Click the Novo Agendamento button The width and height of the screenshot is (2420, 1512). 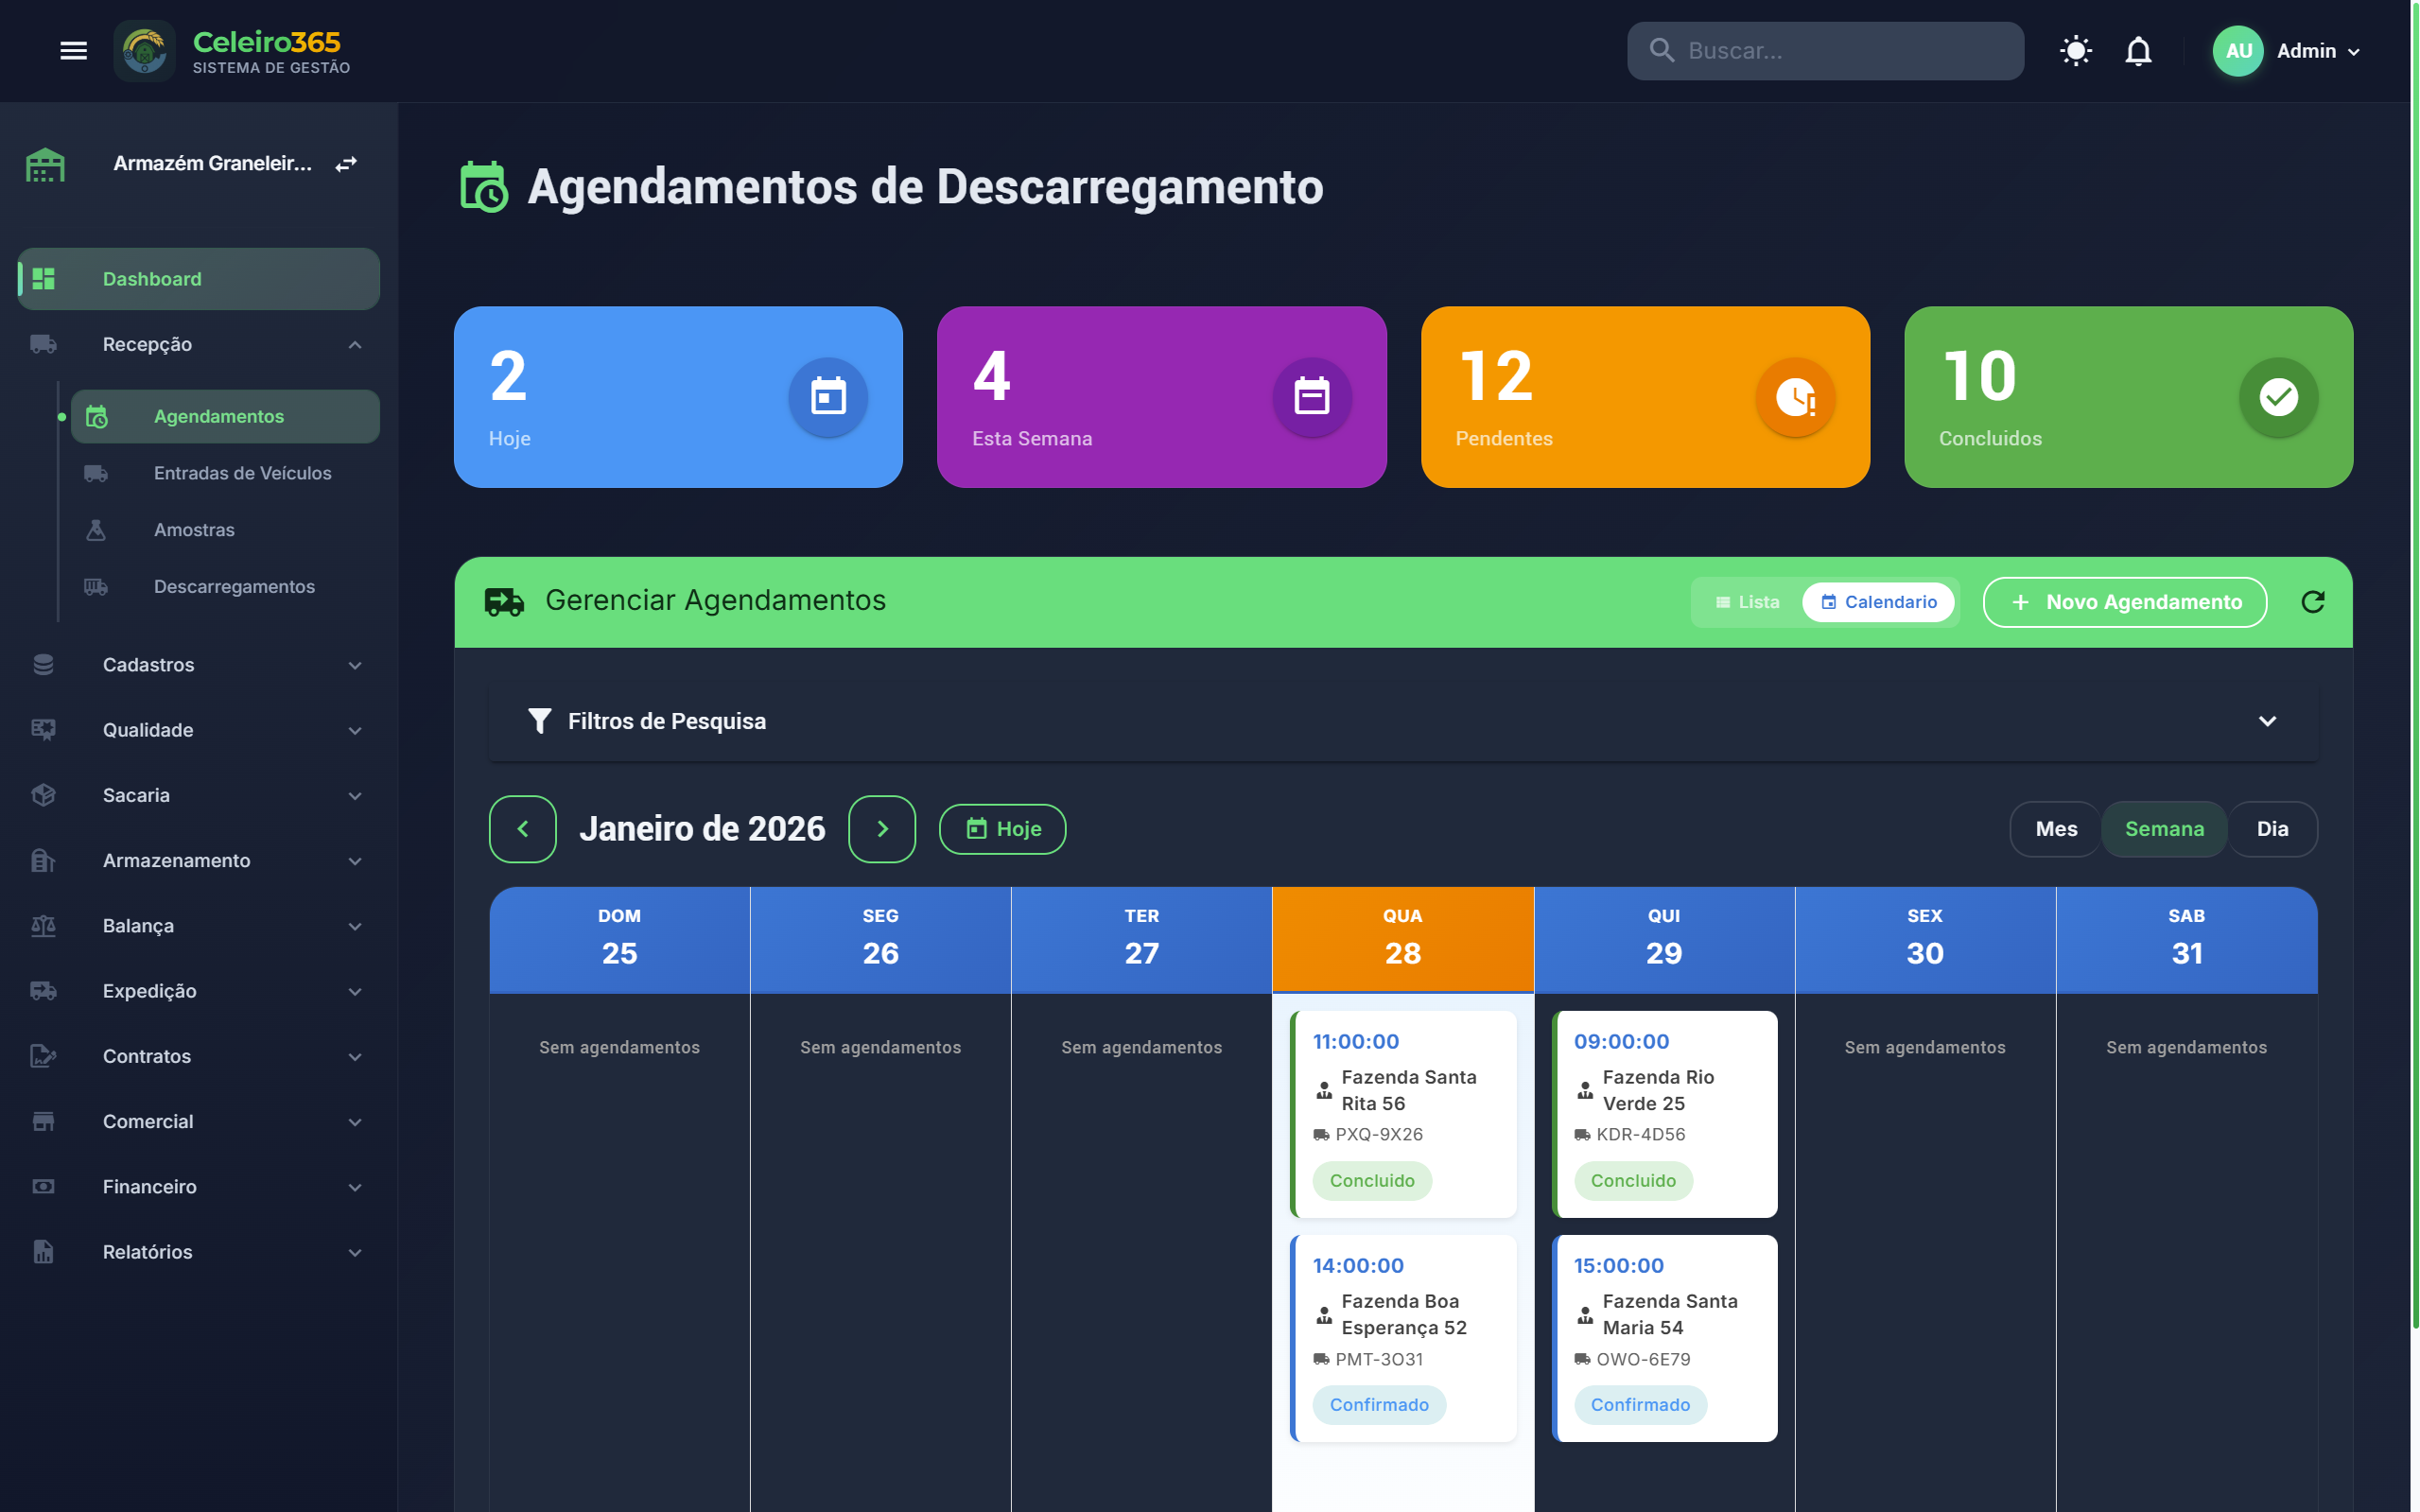(x=2124, y=602)
